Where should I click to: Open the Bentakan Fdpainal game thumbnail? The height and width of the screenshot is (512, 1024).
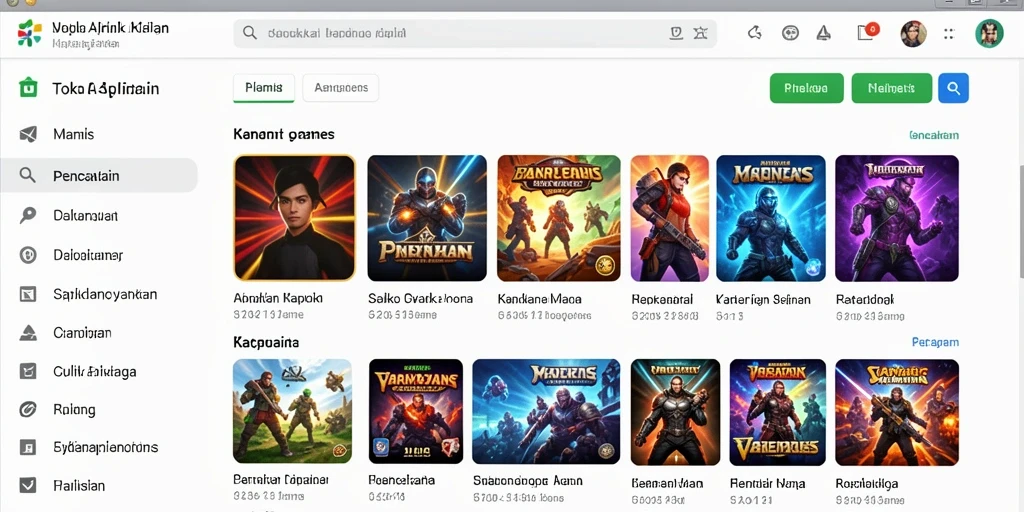(x=293, y=411)
